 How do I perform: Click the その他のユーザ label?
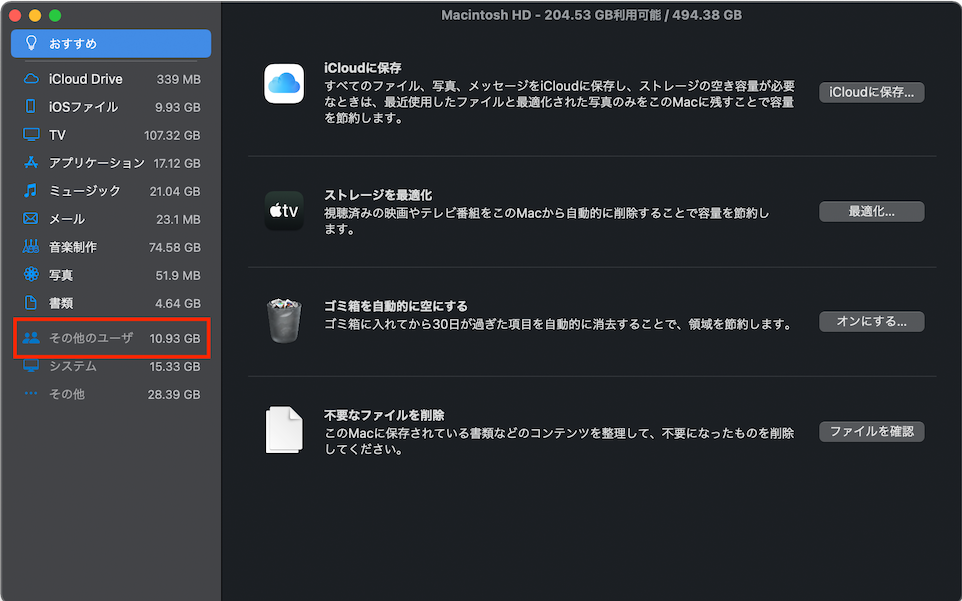91,338
